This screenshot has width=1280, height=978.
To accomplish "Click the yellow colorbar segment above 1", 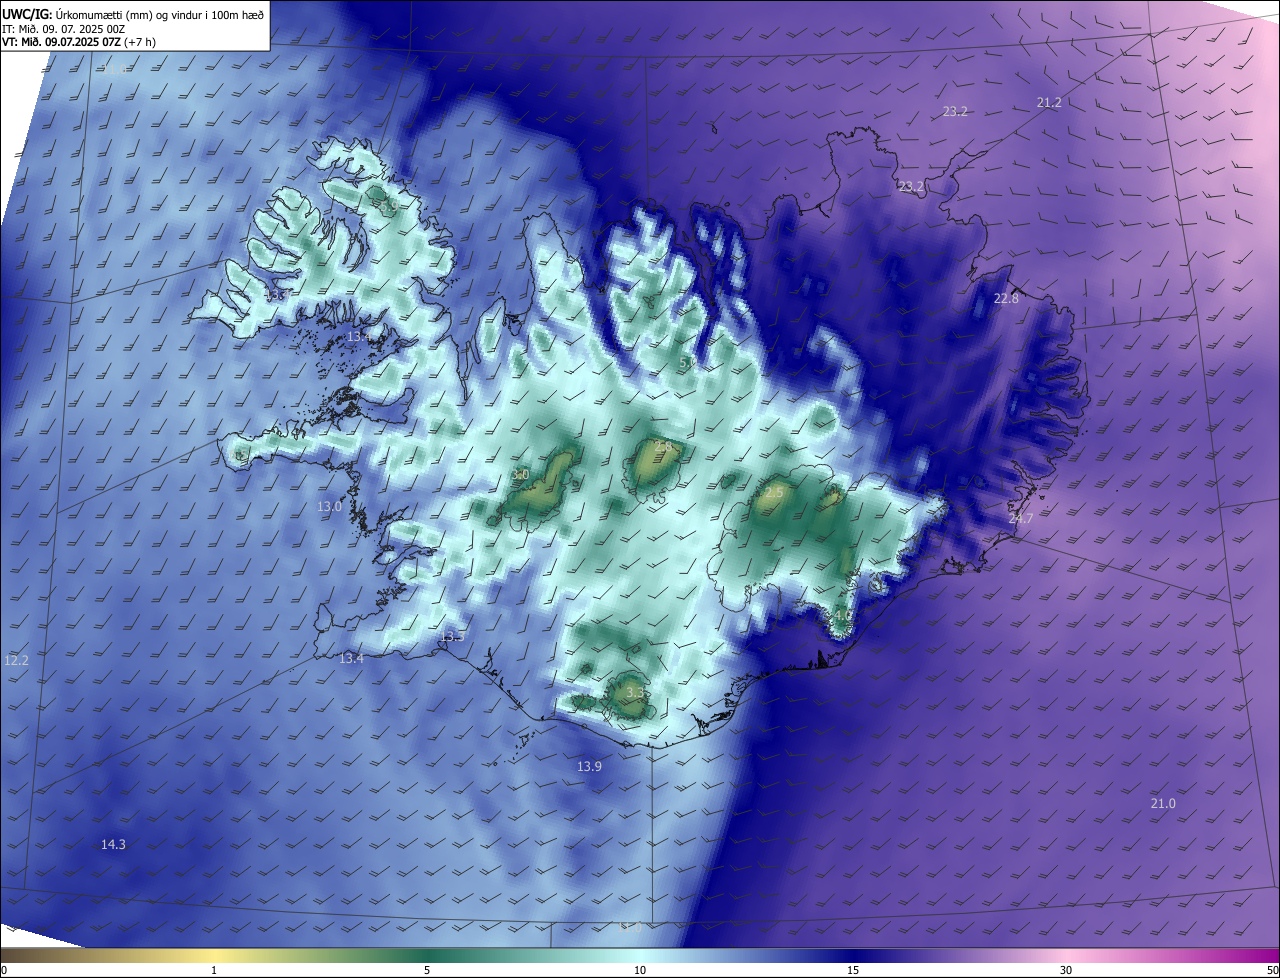I will 215,955.
